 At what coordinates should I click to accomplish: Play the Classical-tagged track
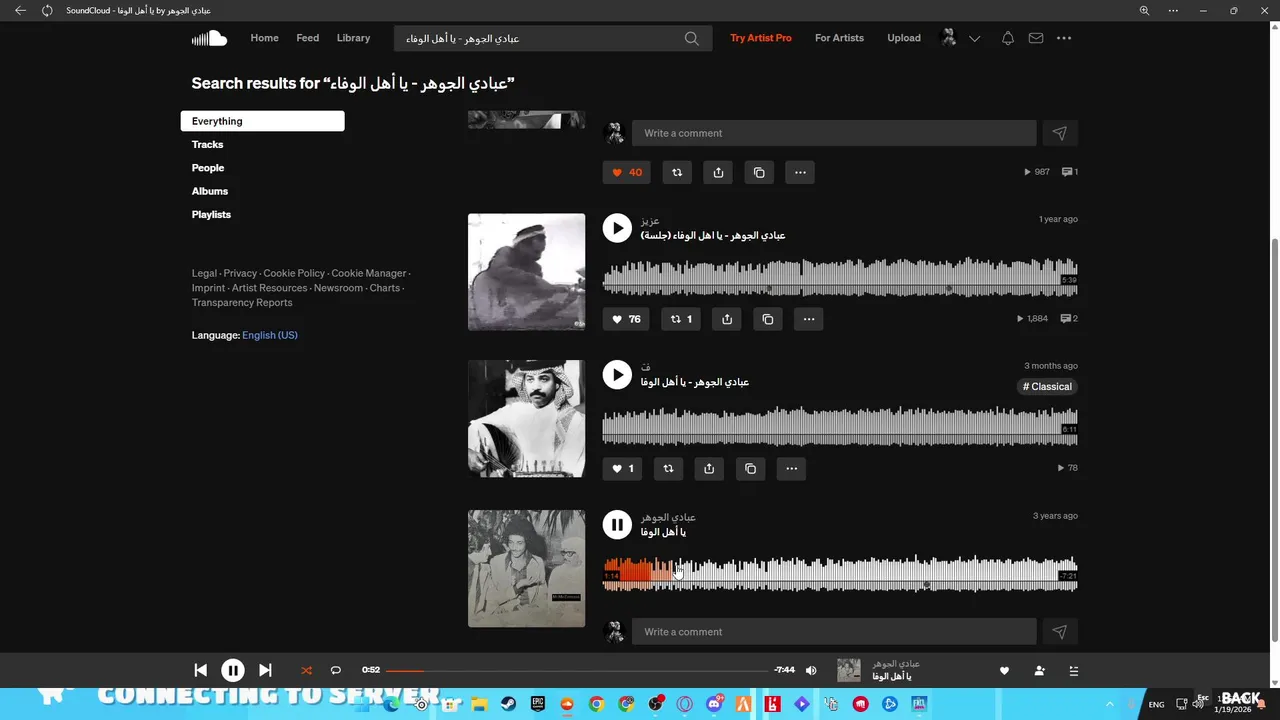617,375
